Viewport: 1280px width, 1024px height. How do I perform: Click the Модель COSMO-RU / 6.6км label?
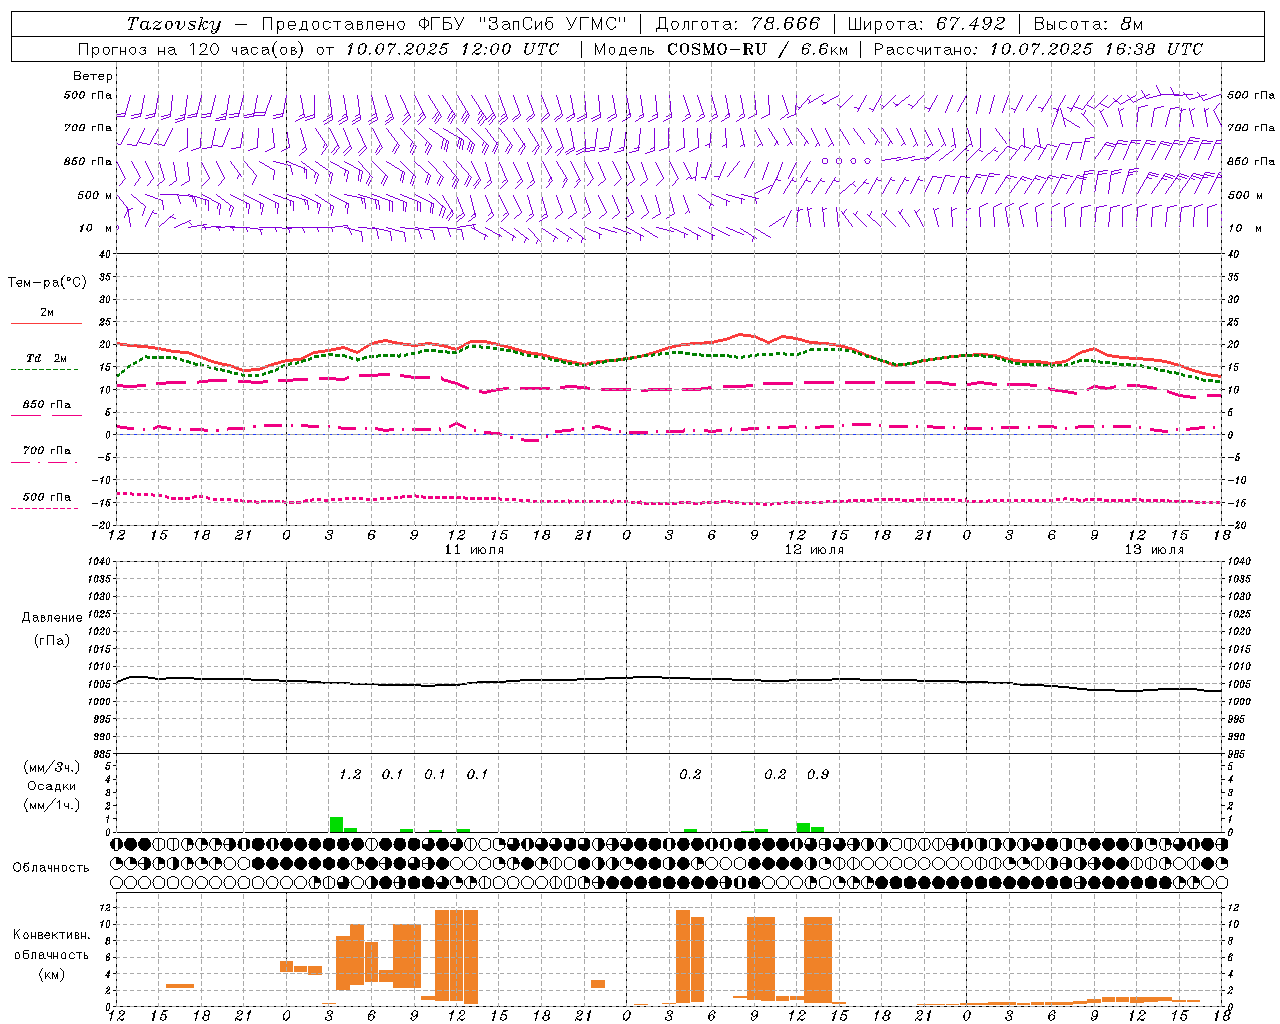pos(720,49)
